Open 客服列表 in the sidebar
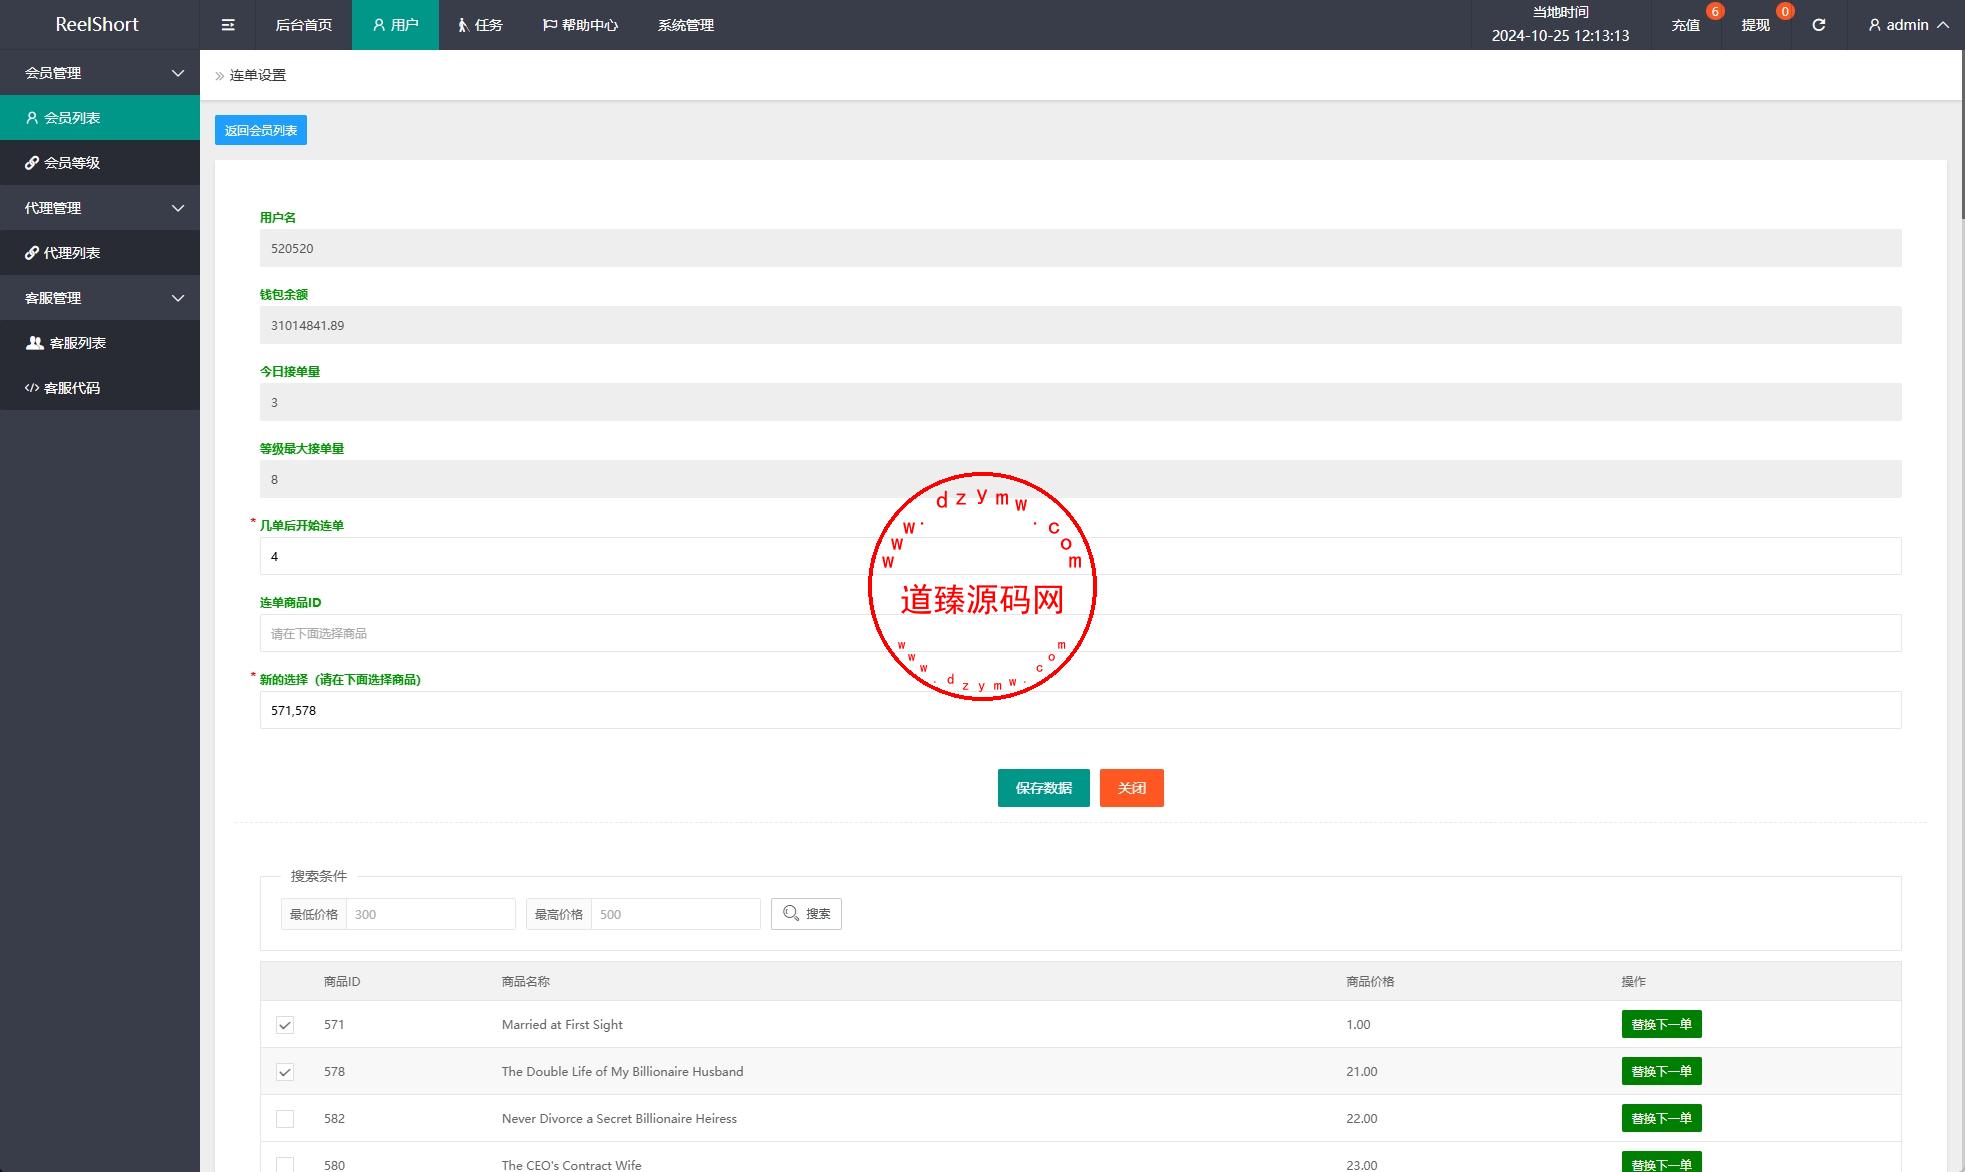The height and width of the screenshot is (1172, 1965). pyautogui.click(x=100, y=343)
